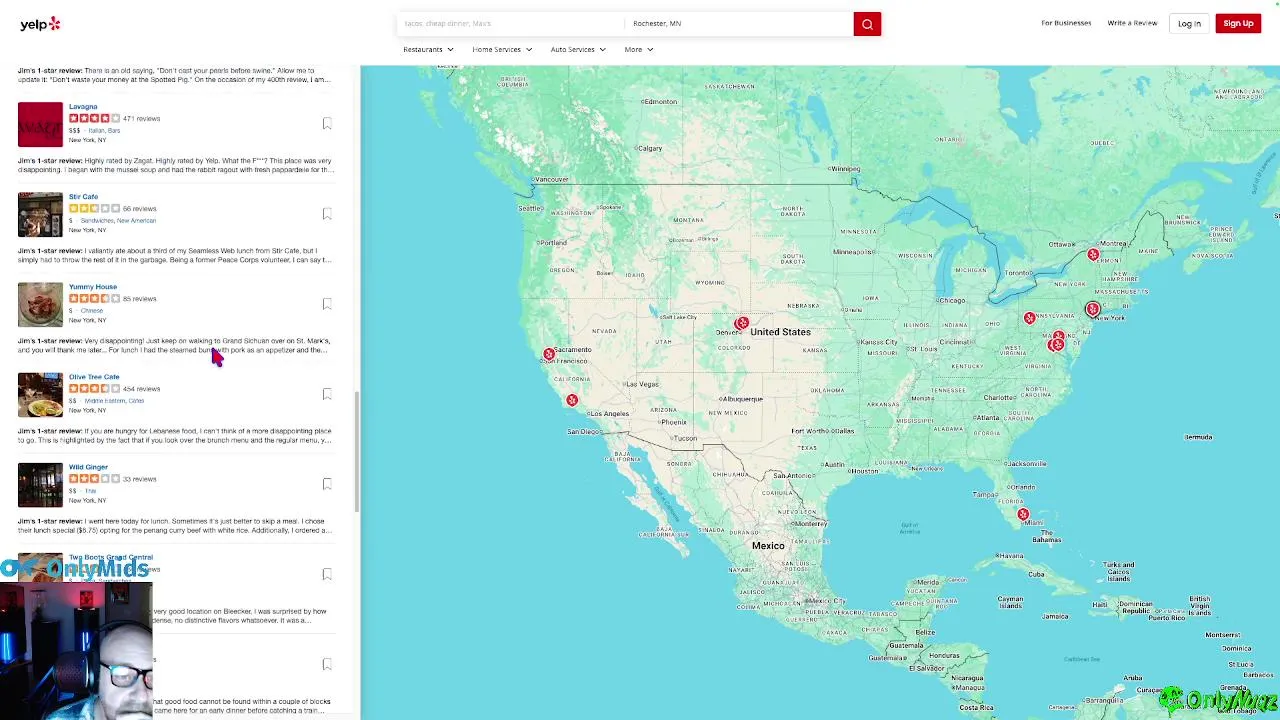Click the review snippet under Wild Ginger

point(175,525)
